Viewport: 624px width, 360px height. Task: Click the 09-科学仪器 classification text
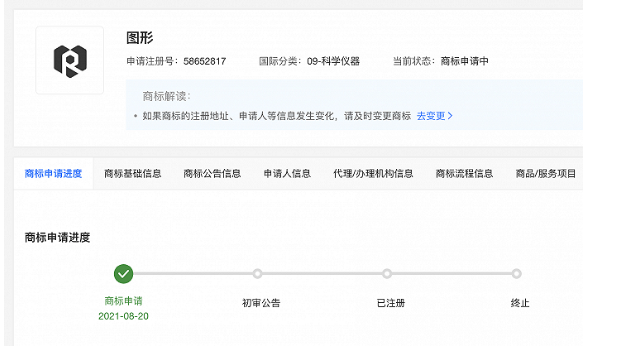coord(333,61)
